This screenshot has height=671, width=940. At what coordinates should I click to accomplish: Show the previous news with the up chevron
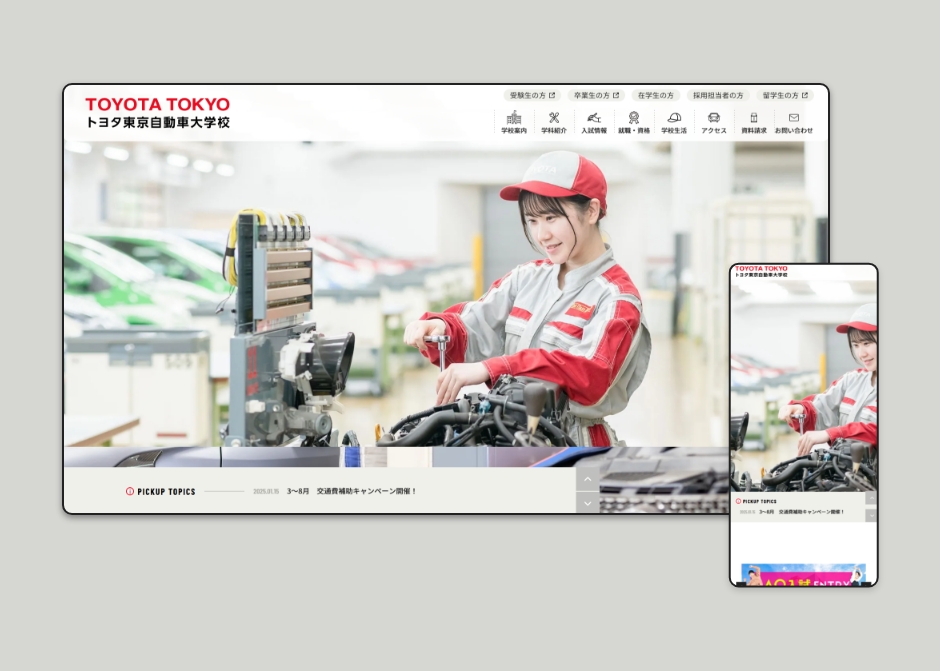[588, 479]
